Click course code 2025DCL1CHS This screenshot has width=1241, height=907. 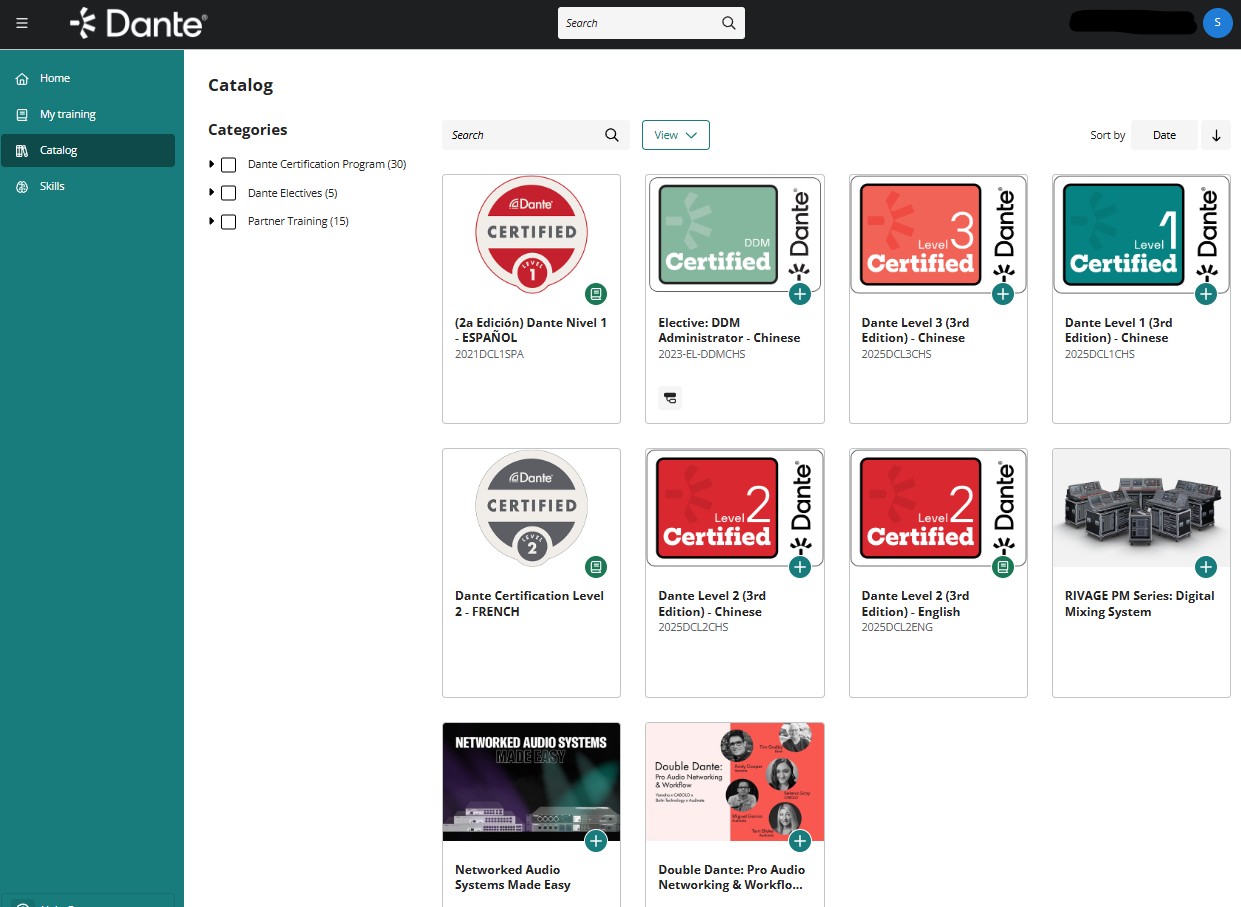coord(1100,354)
